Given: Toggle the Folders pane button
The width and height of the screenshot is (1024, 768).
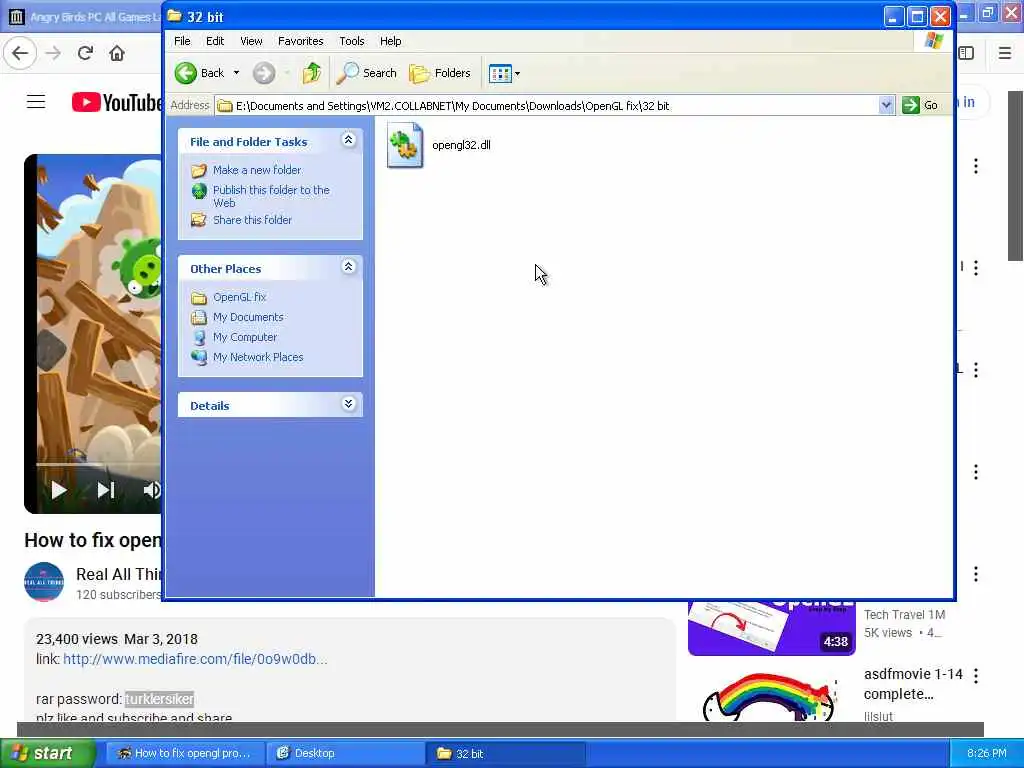Looking at the screenshot, I should [440, 73].
